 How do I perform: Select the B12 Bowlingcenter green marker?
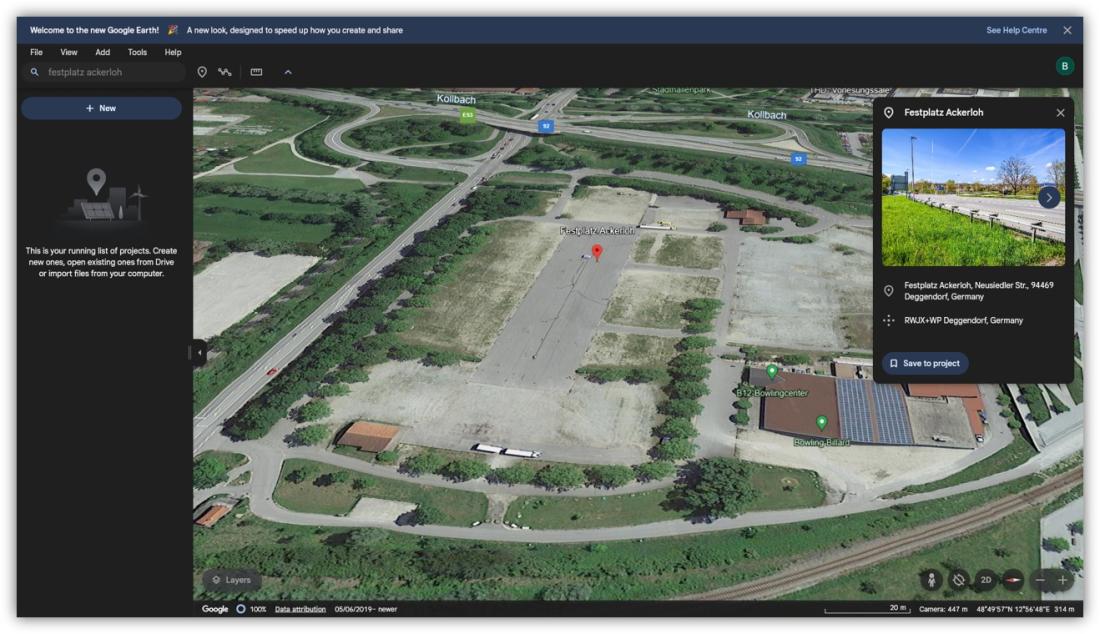772,372
